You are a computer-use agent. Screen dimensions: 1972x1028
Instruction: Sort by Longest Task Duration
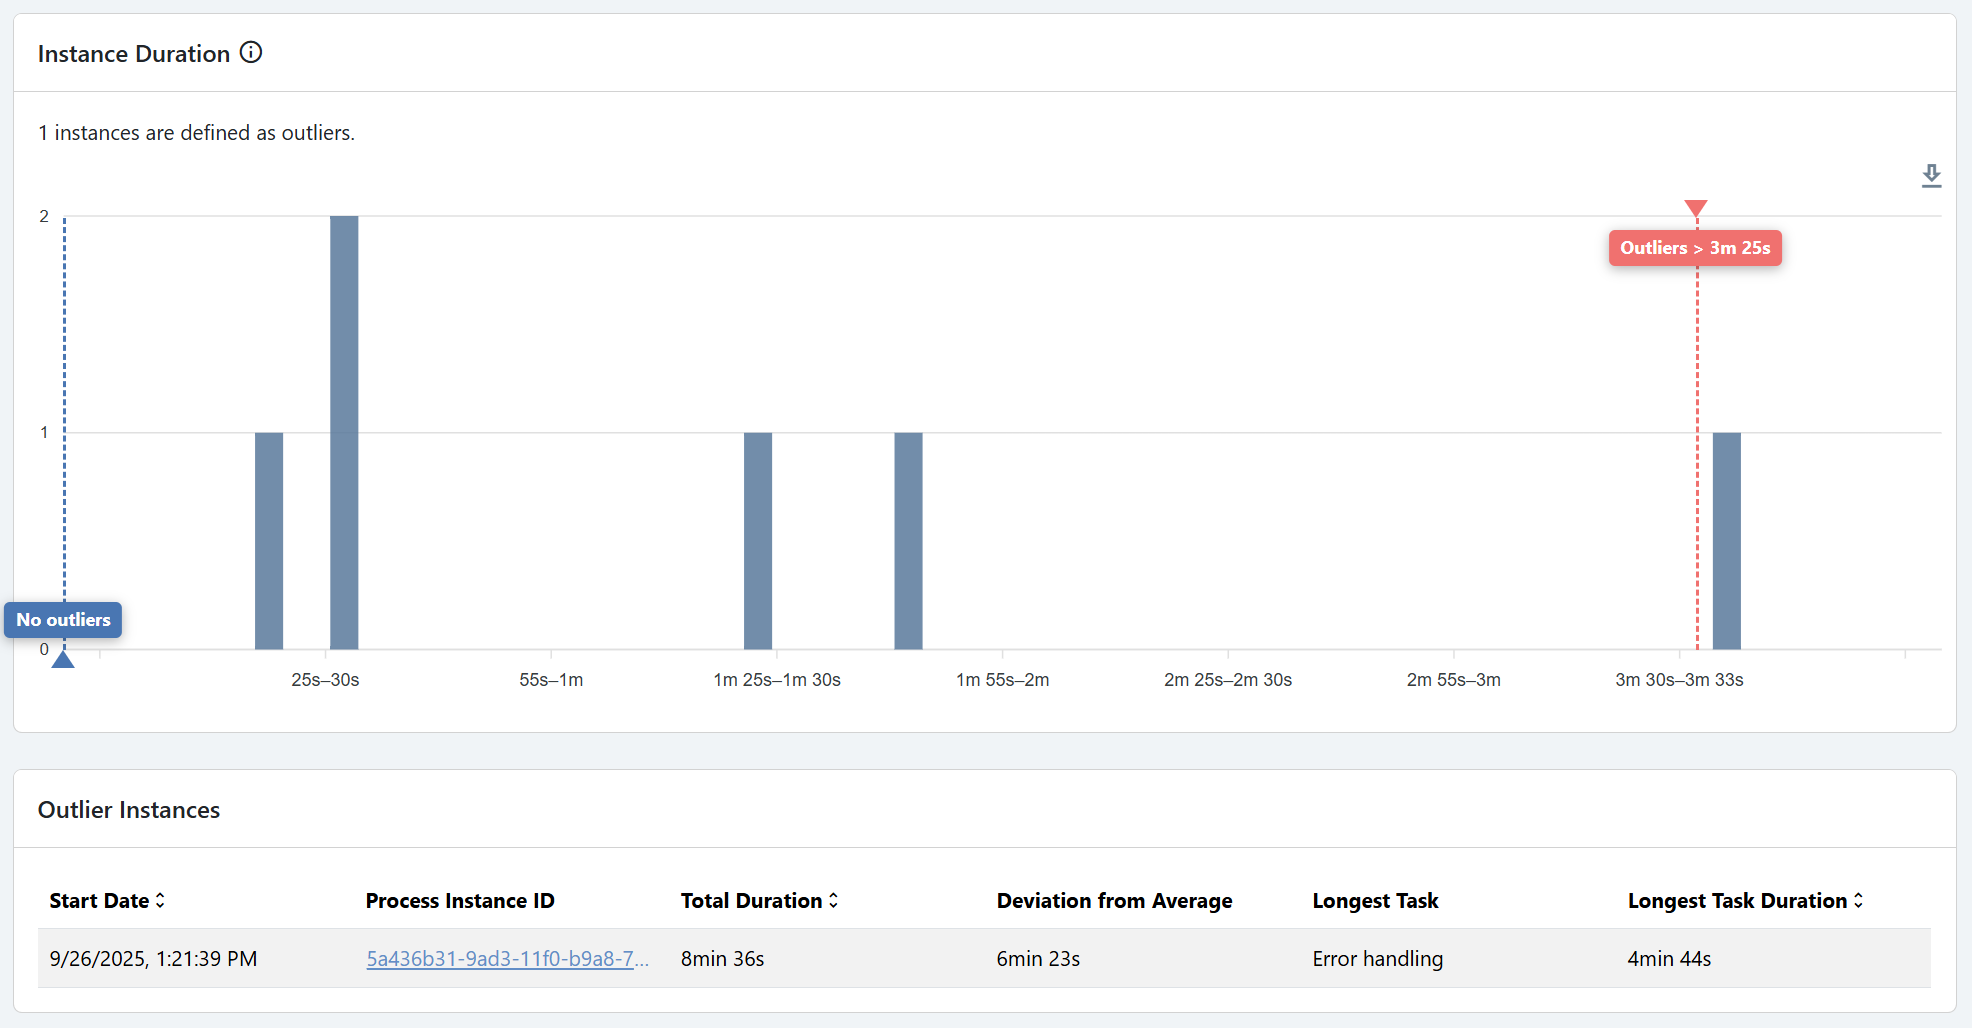[1858, 901]
